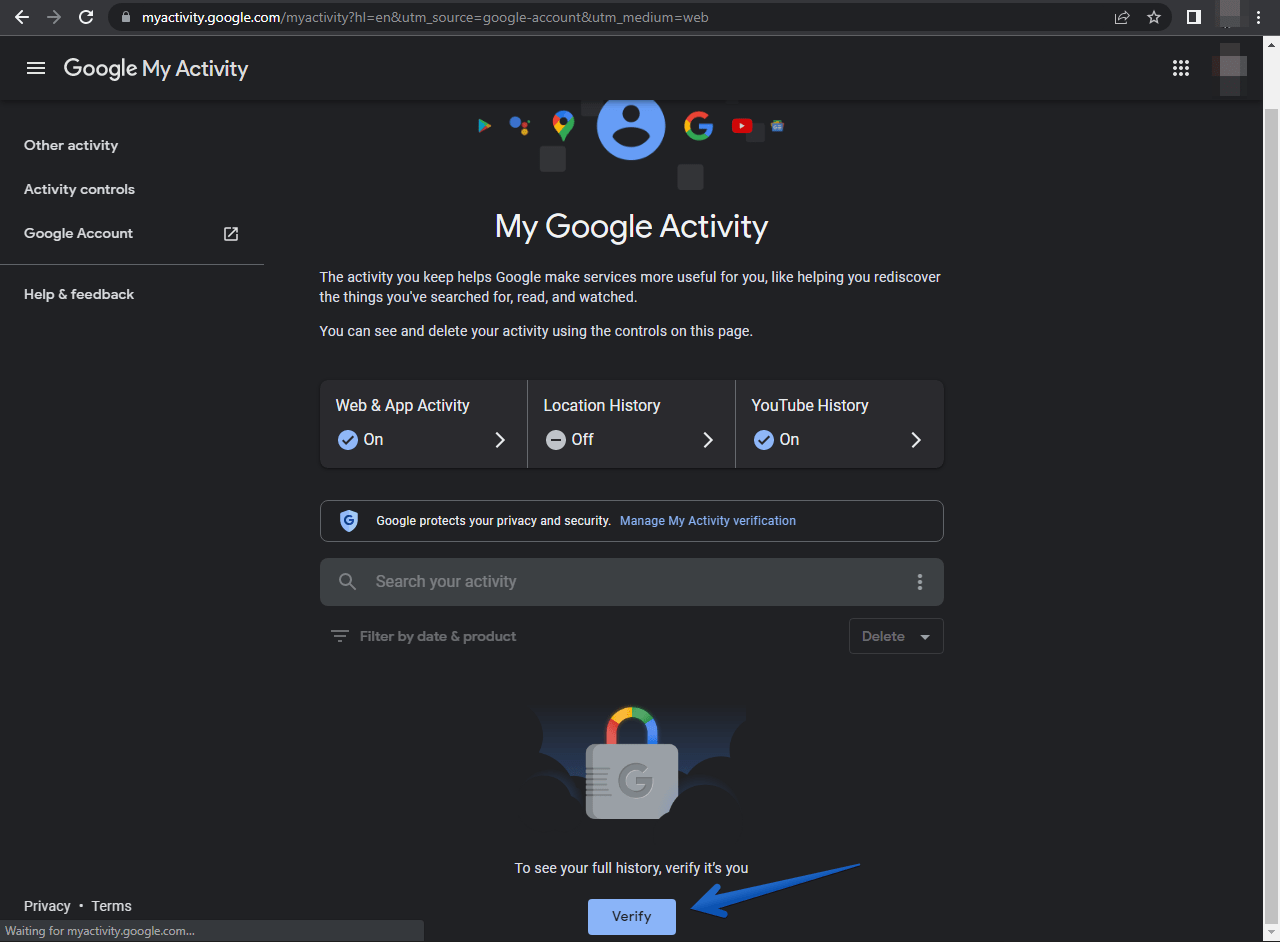
Task: Open the hamburger main menu
Action: tap(36, 68)
